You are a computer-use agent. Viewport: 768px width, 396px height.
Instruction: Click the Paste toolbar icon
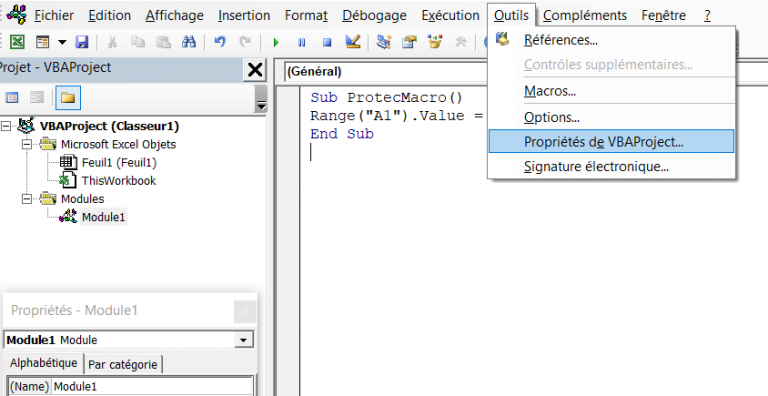163,42
